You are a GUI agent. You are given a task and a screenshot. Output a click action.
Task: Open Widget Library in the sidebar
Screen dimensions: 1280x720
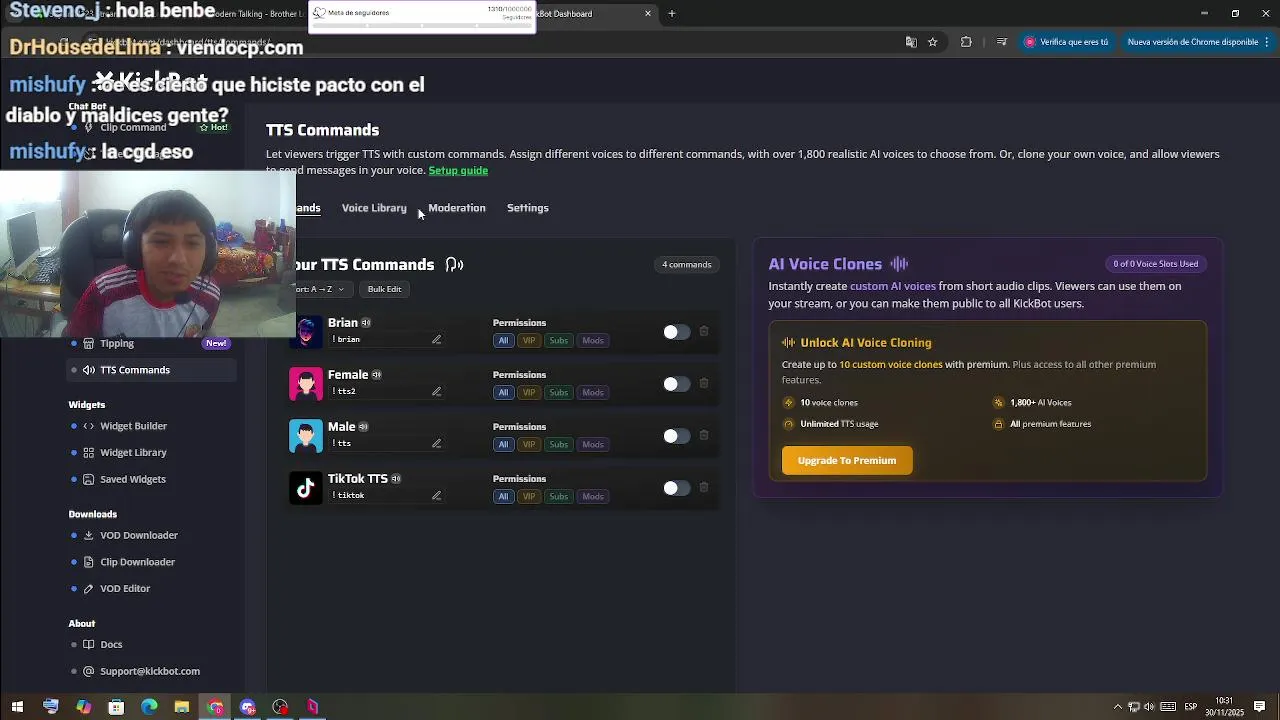pyautogui.click(x=152, y=453)
